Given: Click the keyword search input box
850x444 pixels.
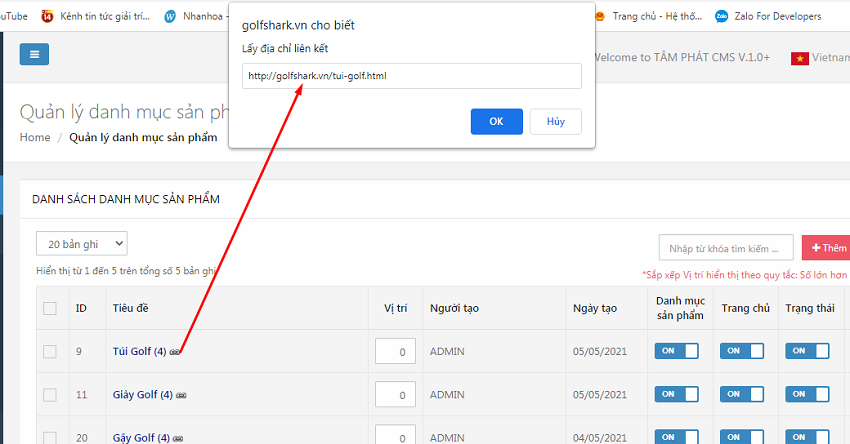Looking at the screenshot, I should (726, 248).
